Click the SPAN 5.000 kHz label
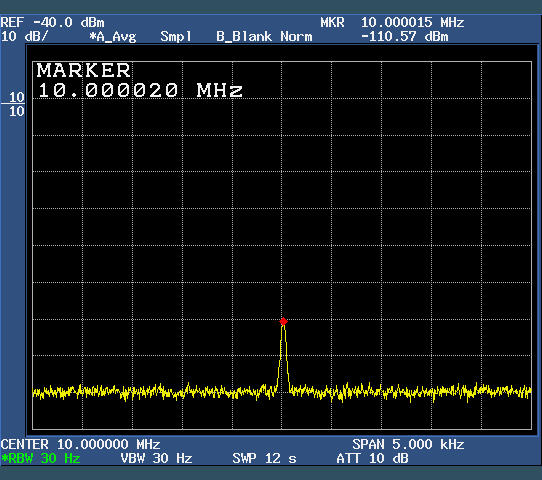This screenshot has width=542, height=480. pos(408,444)
